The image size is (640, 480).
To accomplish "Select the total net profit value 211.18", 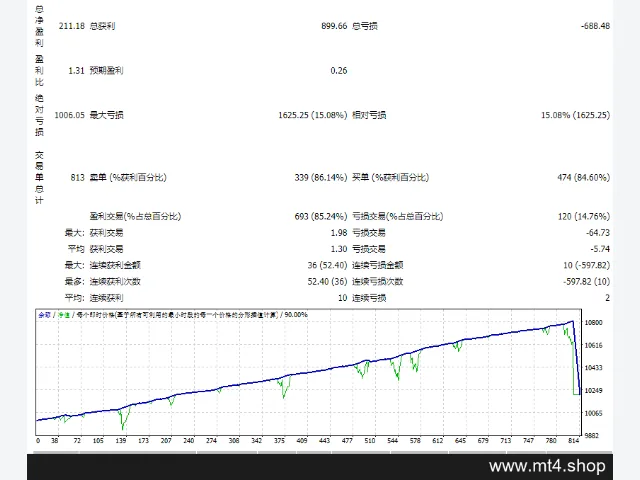I will tap(72, 26).
